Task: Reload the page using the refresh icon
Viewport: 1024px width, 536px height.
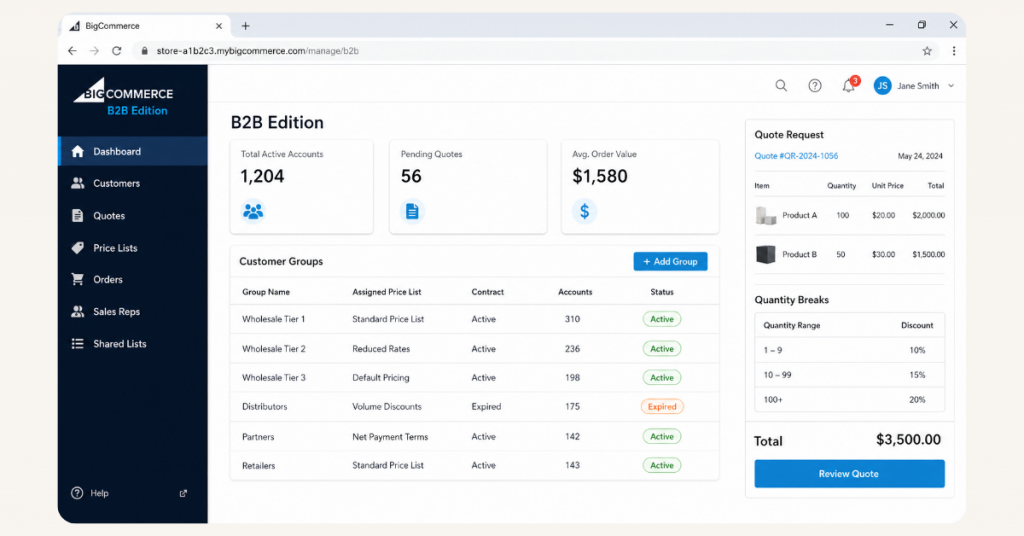Action: (x=117, y=51)
